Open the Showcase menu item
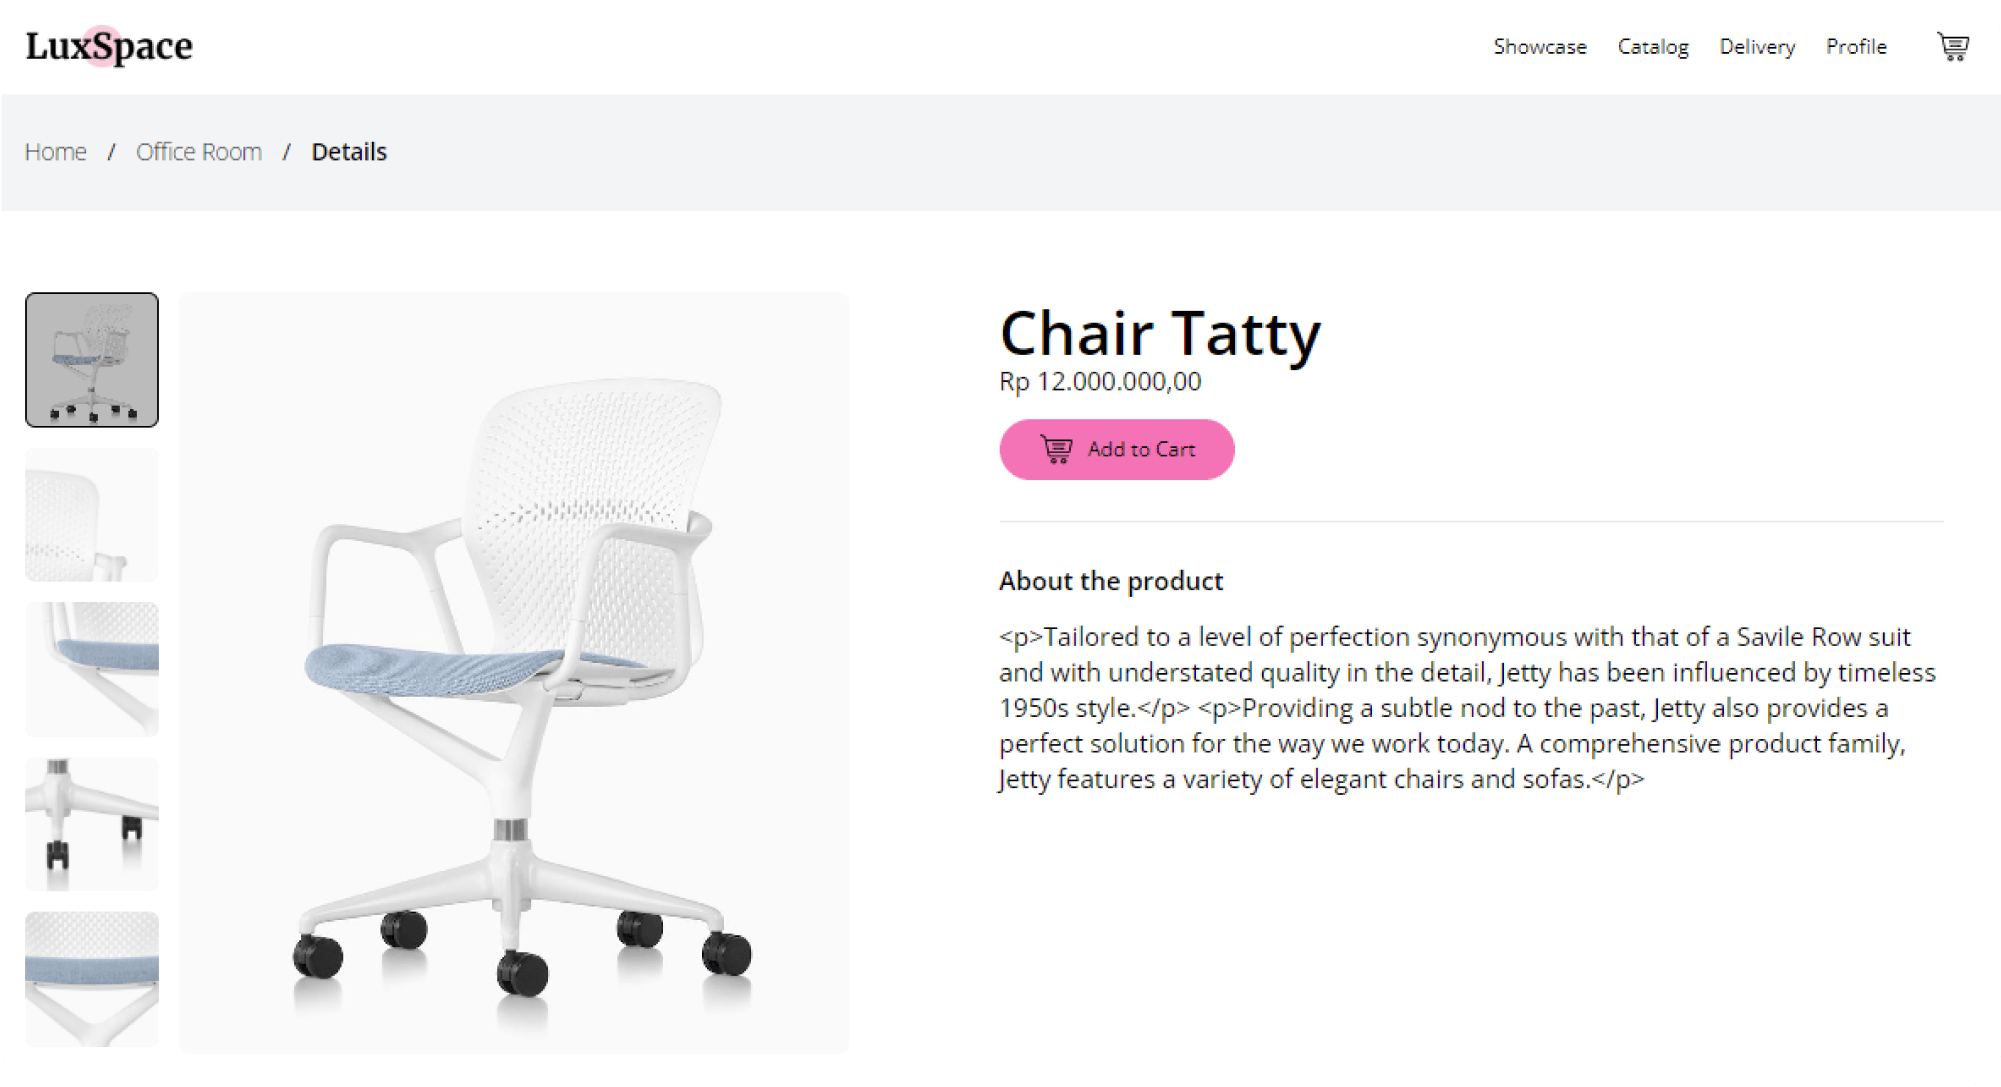Image resolution: width=2001 pixels, height=1087 pixels. (x=1539, y=47)
